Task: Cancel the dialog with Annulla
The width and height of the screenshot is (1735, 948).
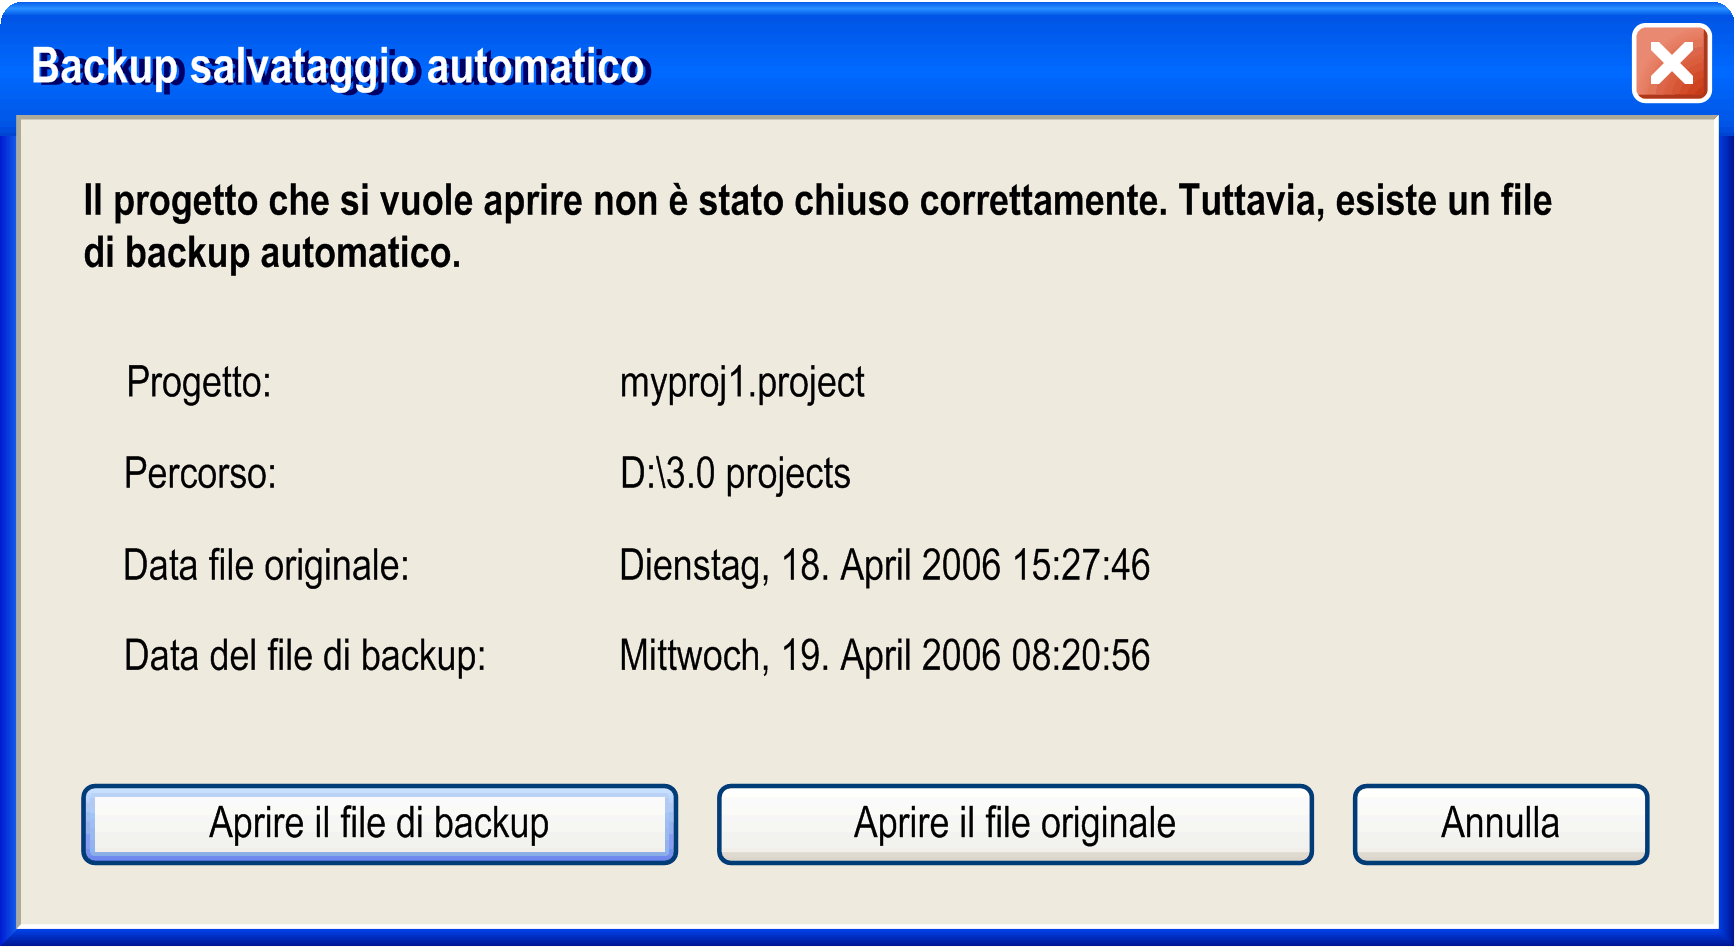Action: point(1500,824)
